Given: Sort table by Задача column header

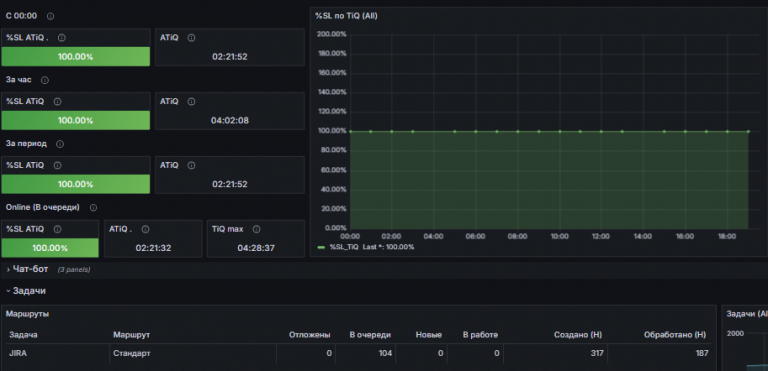Looking at the screenshot, I should (24, 335).
